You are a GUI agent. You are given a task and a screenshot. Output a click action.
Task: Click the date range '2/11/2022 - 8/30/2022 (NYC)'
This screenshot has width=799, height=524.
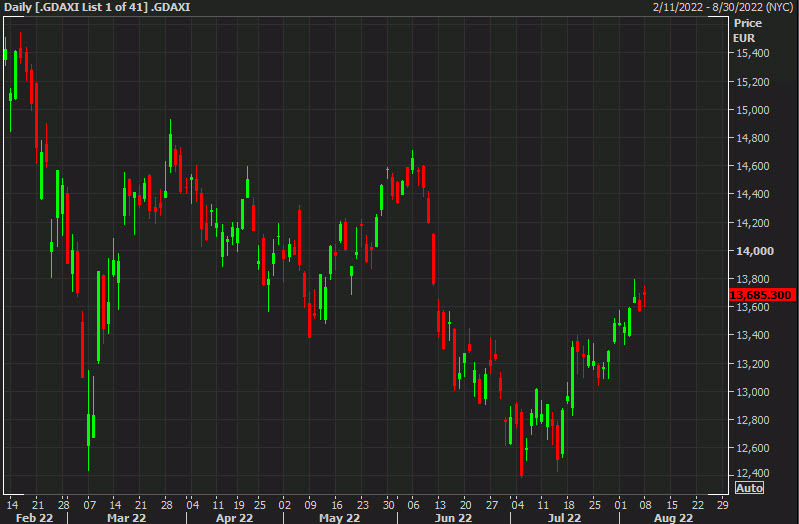pos(723,7)
